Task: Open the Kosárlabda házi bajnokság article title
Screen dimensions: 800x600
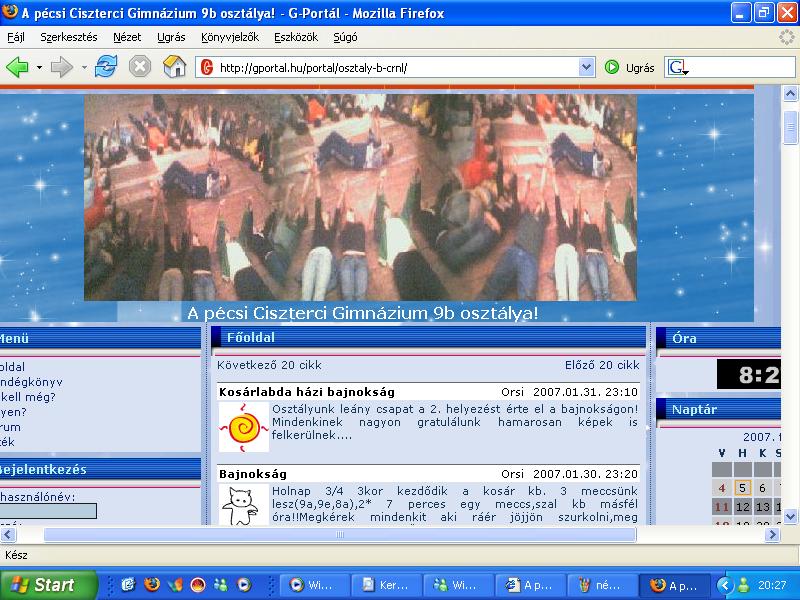Action: (x=307, y=392)
